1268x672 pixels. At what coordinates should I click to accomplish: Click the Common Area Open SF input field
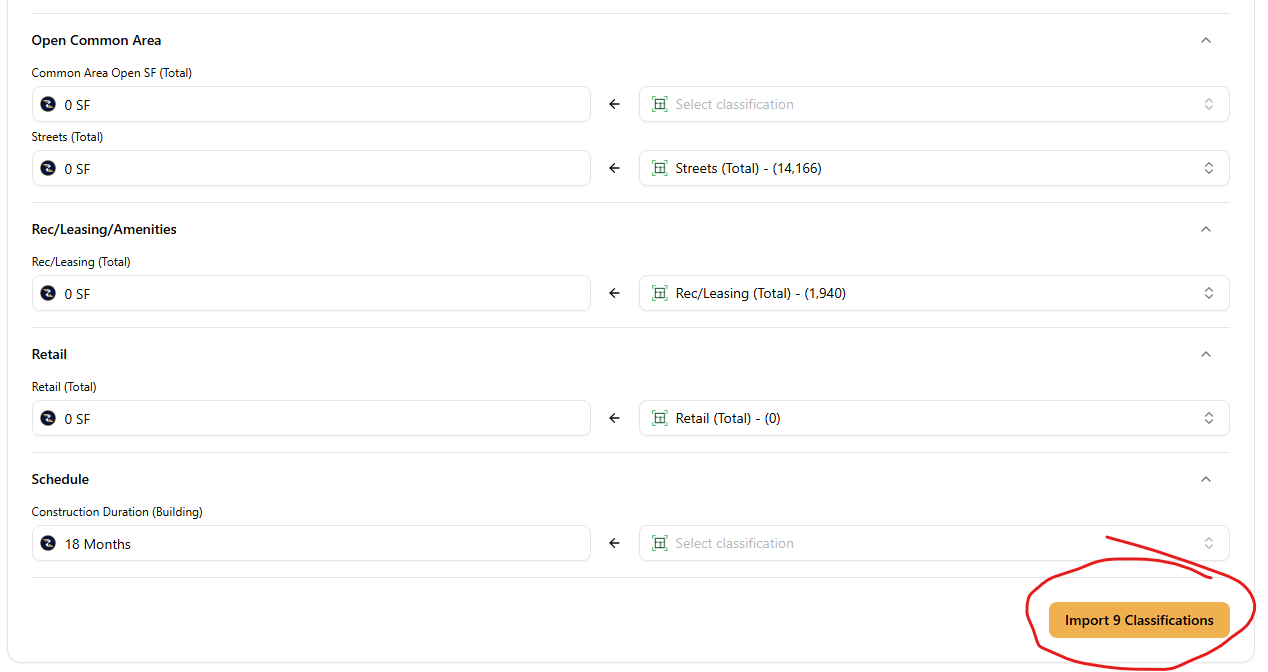310,104
